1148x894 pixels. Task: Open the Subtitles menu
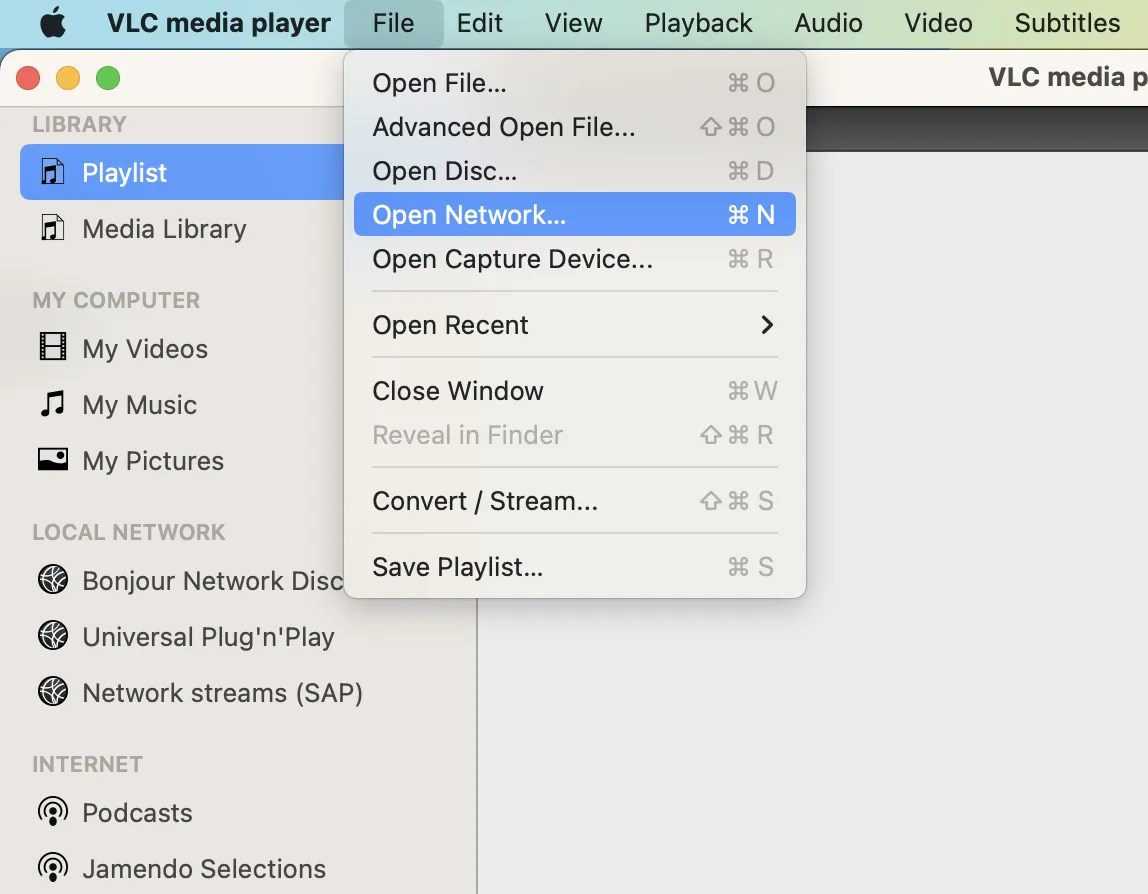[1067, 23]
